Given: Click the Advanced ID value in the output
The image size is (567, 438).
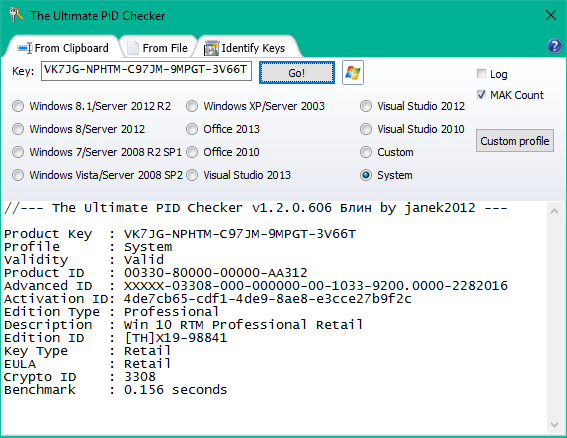Looking at the screenshot, I should point(316,286).
